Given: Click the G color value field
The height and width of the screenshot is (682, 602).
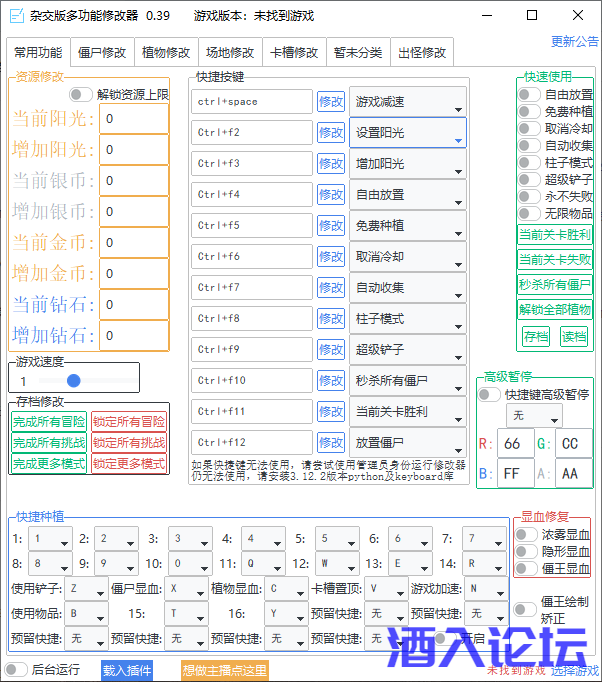Looking at the screenshot, I should point(573,444).
